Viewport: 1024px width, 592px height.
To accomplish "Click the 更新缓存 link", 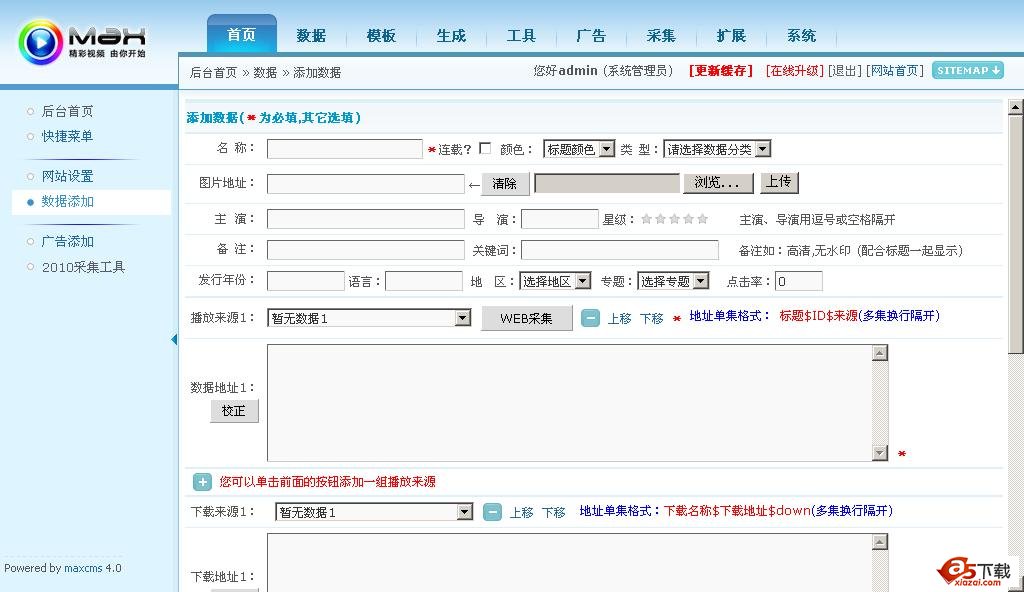I will [x=721, y=71].
